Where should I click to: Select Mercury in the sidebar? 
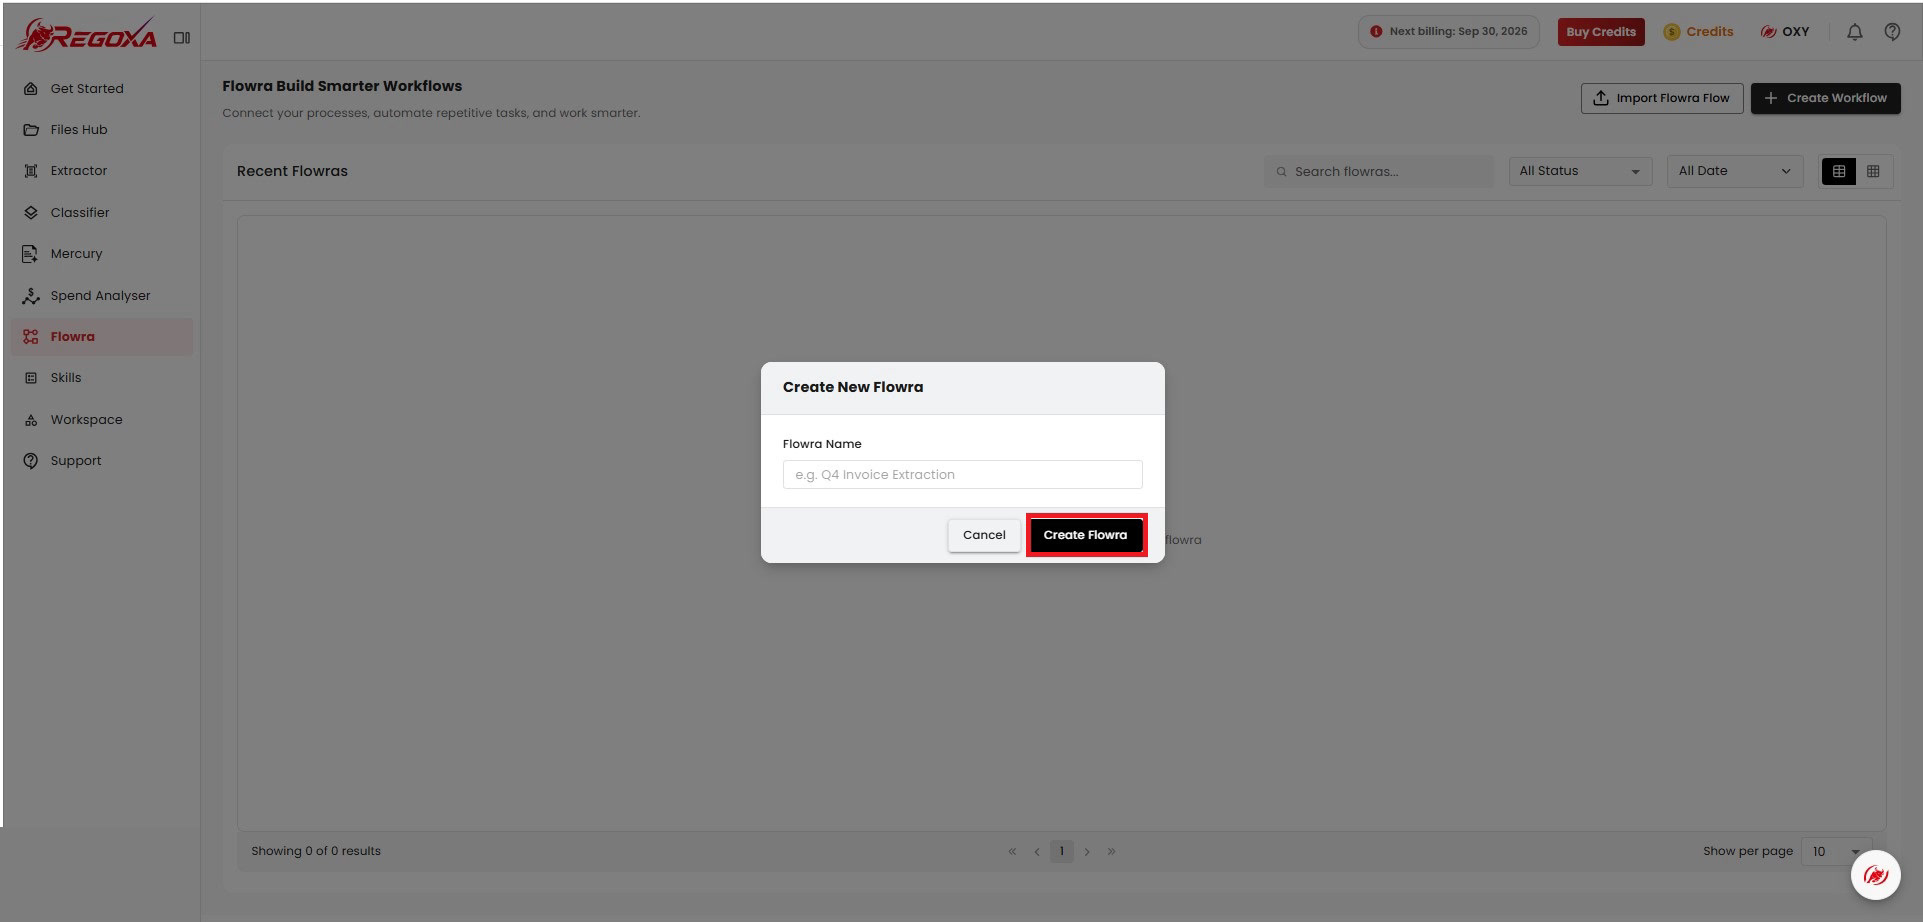102,254
